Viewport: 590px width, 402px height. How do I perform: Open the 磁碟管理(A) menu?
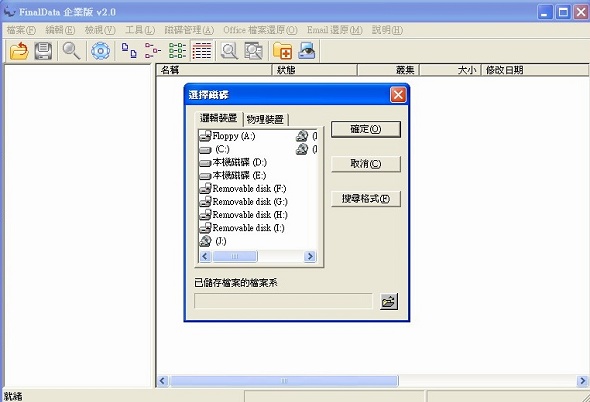coord(189,30)
